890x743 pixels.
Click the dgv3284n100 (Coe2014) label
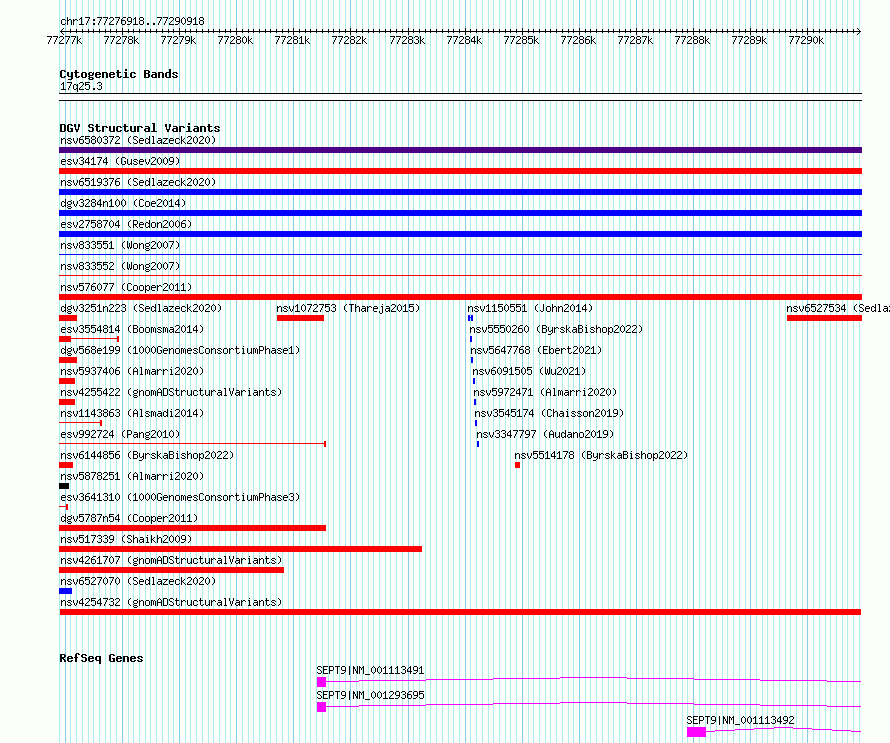click(x=123, y=203)
